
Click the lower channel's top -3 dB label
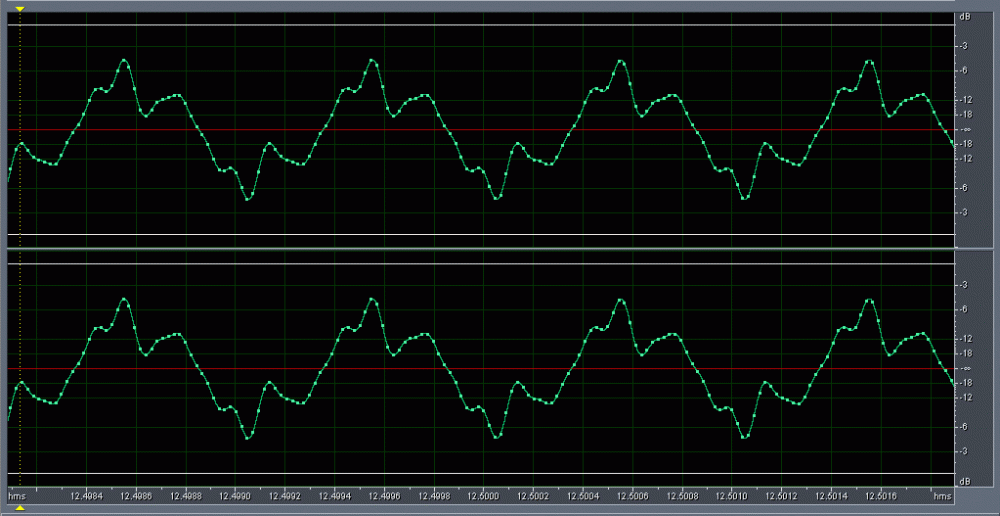pyautogui.click(x=964, y=284)
